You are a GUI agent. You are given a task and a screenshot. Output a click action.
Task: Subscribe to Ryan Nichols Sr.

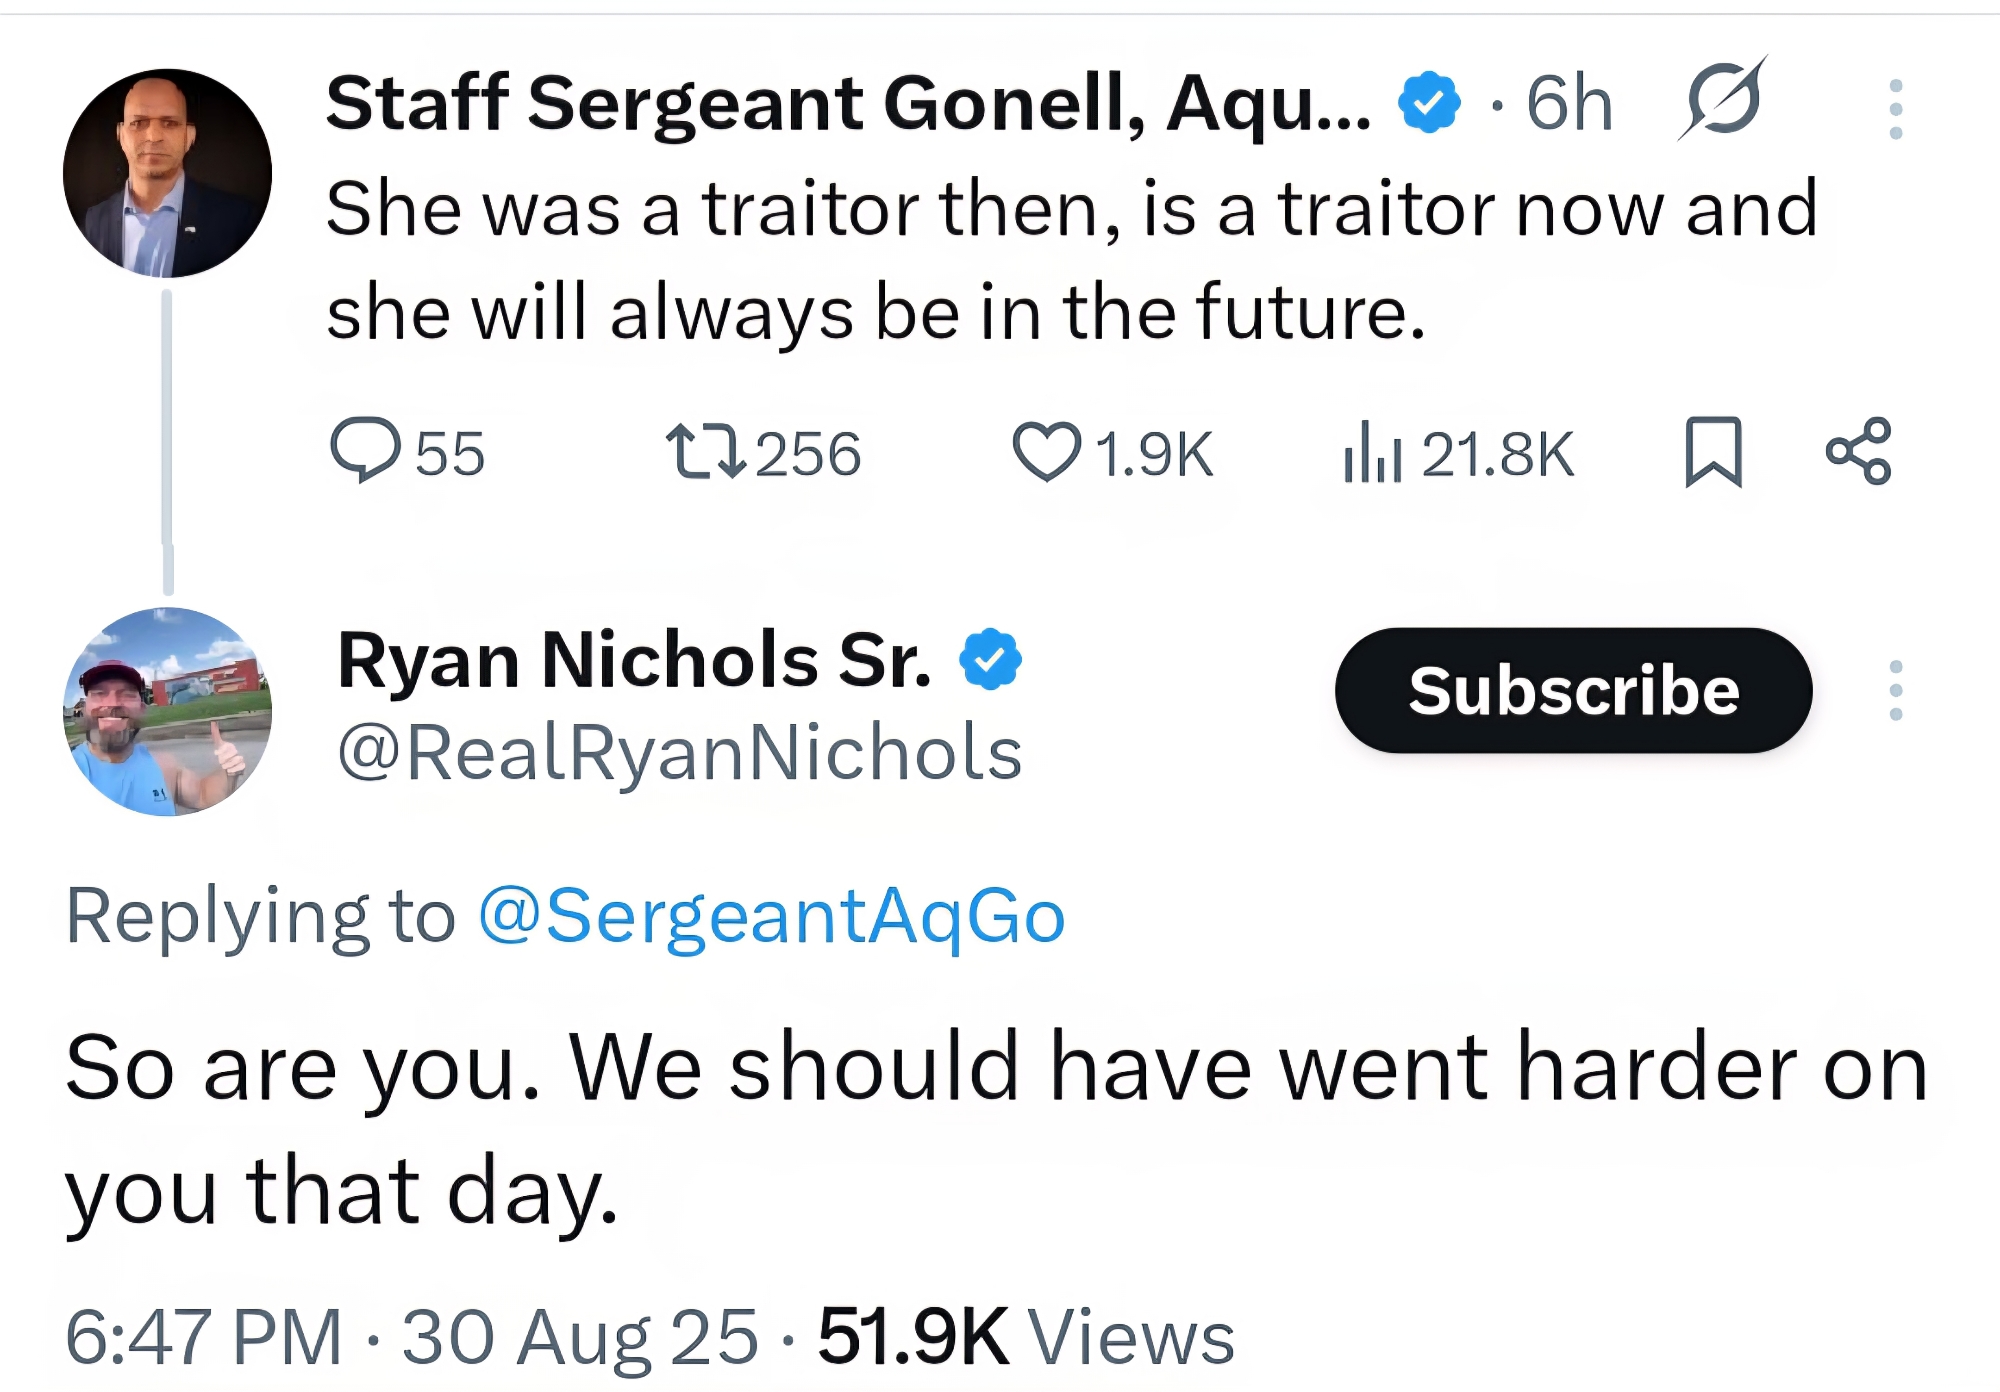[1573, 690]
